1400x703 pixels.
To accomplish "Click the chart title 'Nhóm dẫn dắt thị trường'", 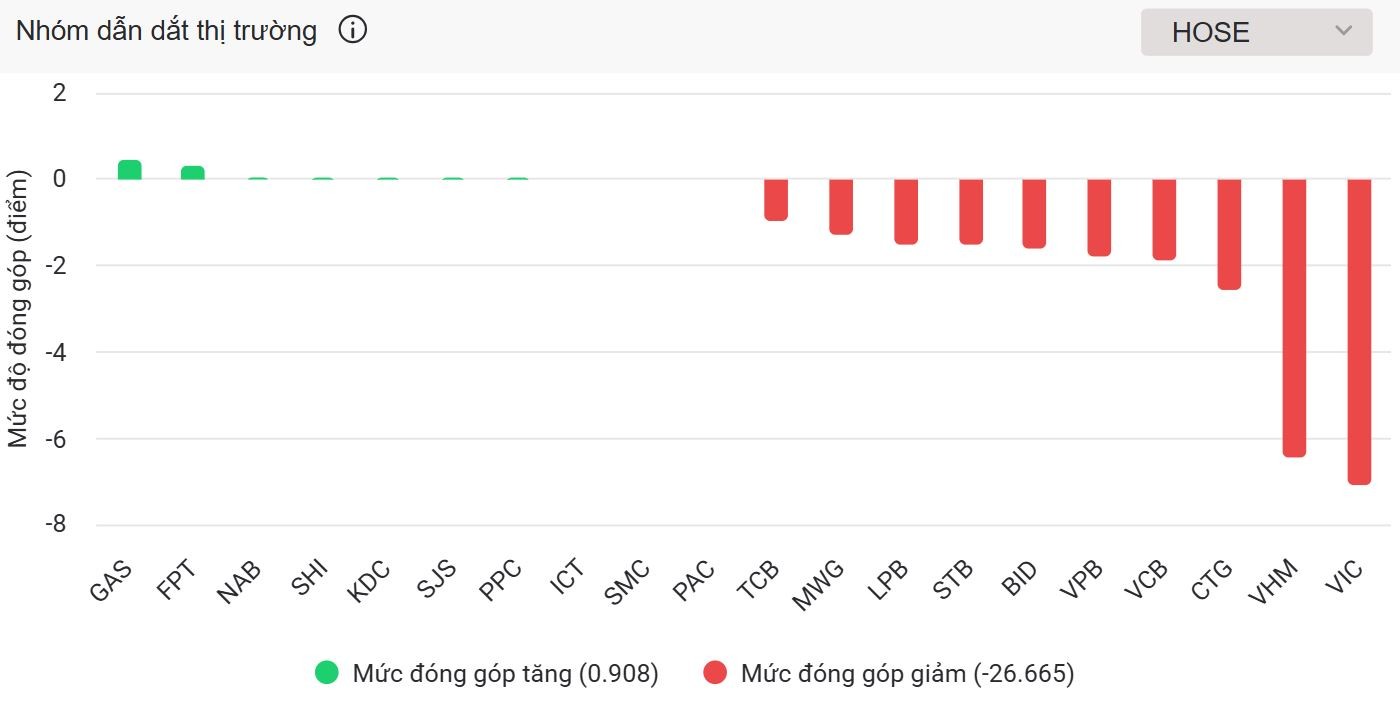I will (x=165, y=30).
